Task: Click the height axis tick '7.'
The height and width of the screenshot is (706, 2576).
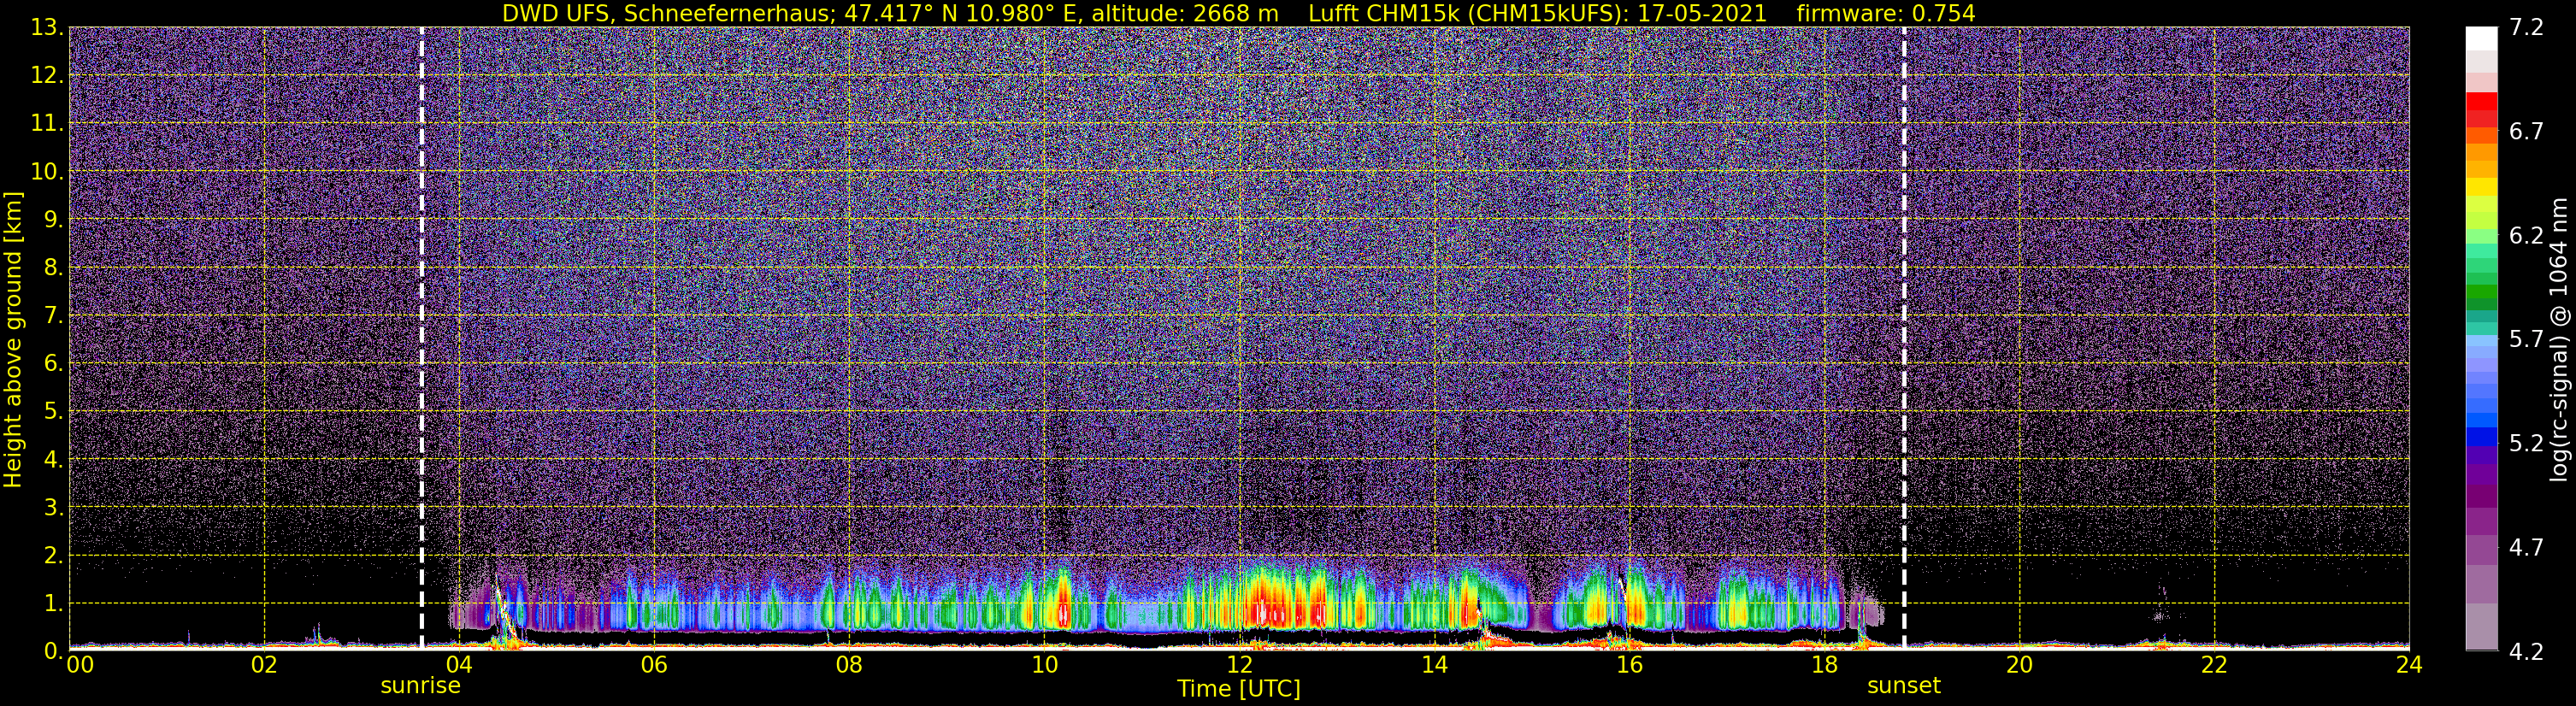Action: 53,315
